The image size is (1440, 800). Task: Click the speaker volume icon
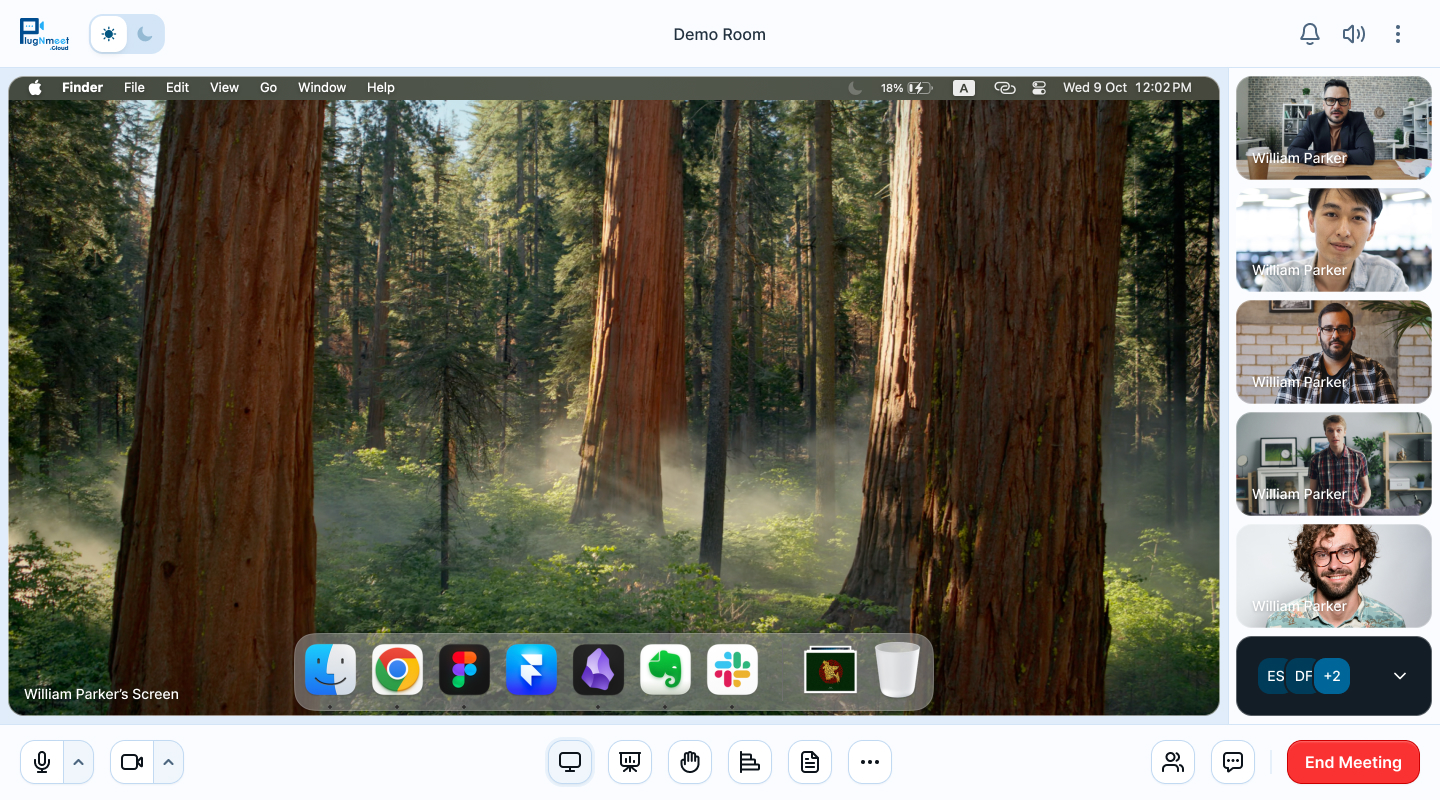click(x=1354, y=33)
